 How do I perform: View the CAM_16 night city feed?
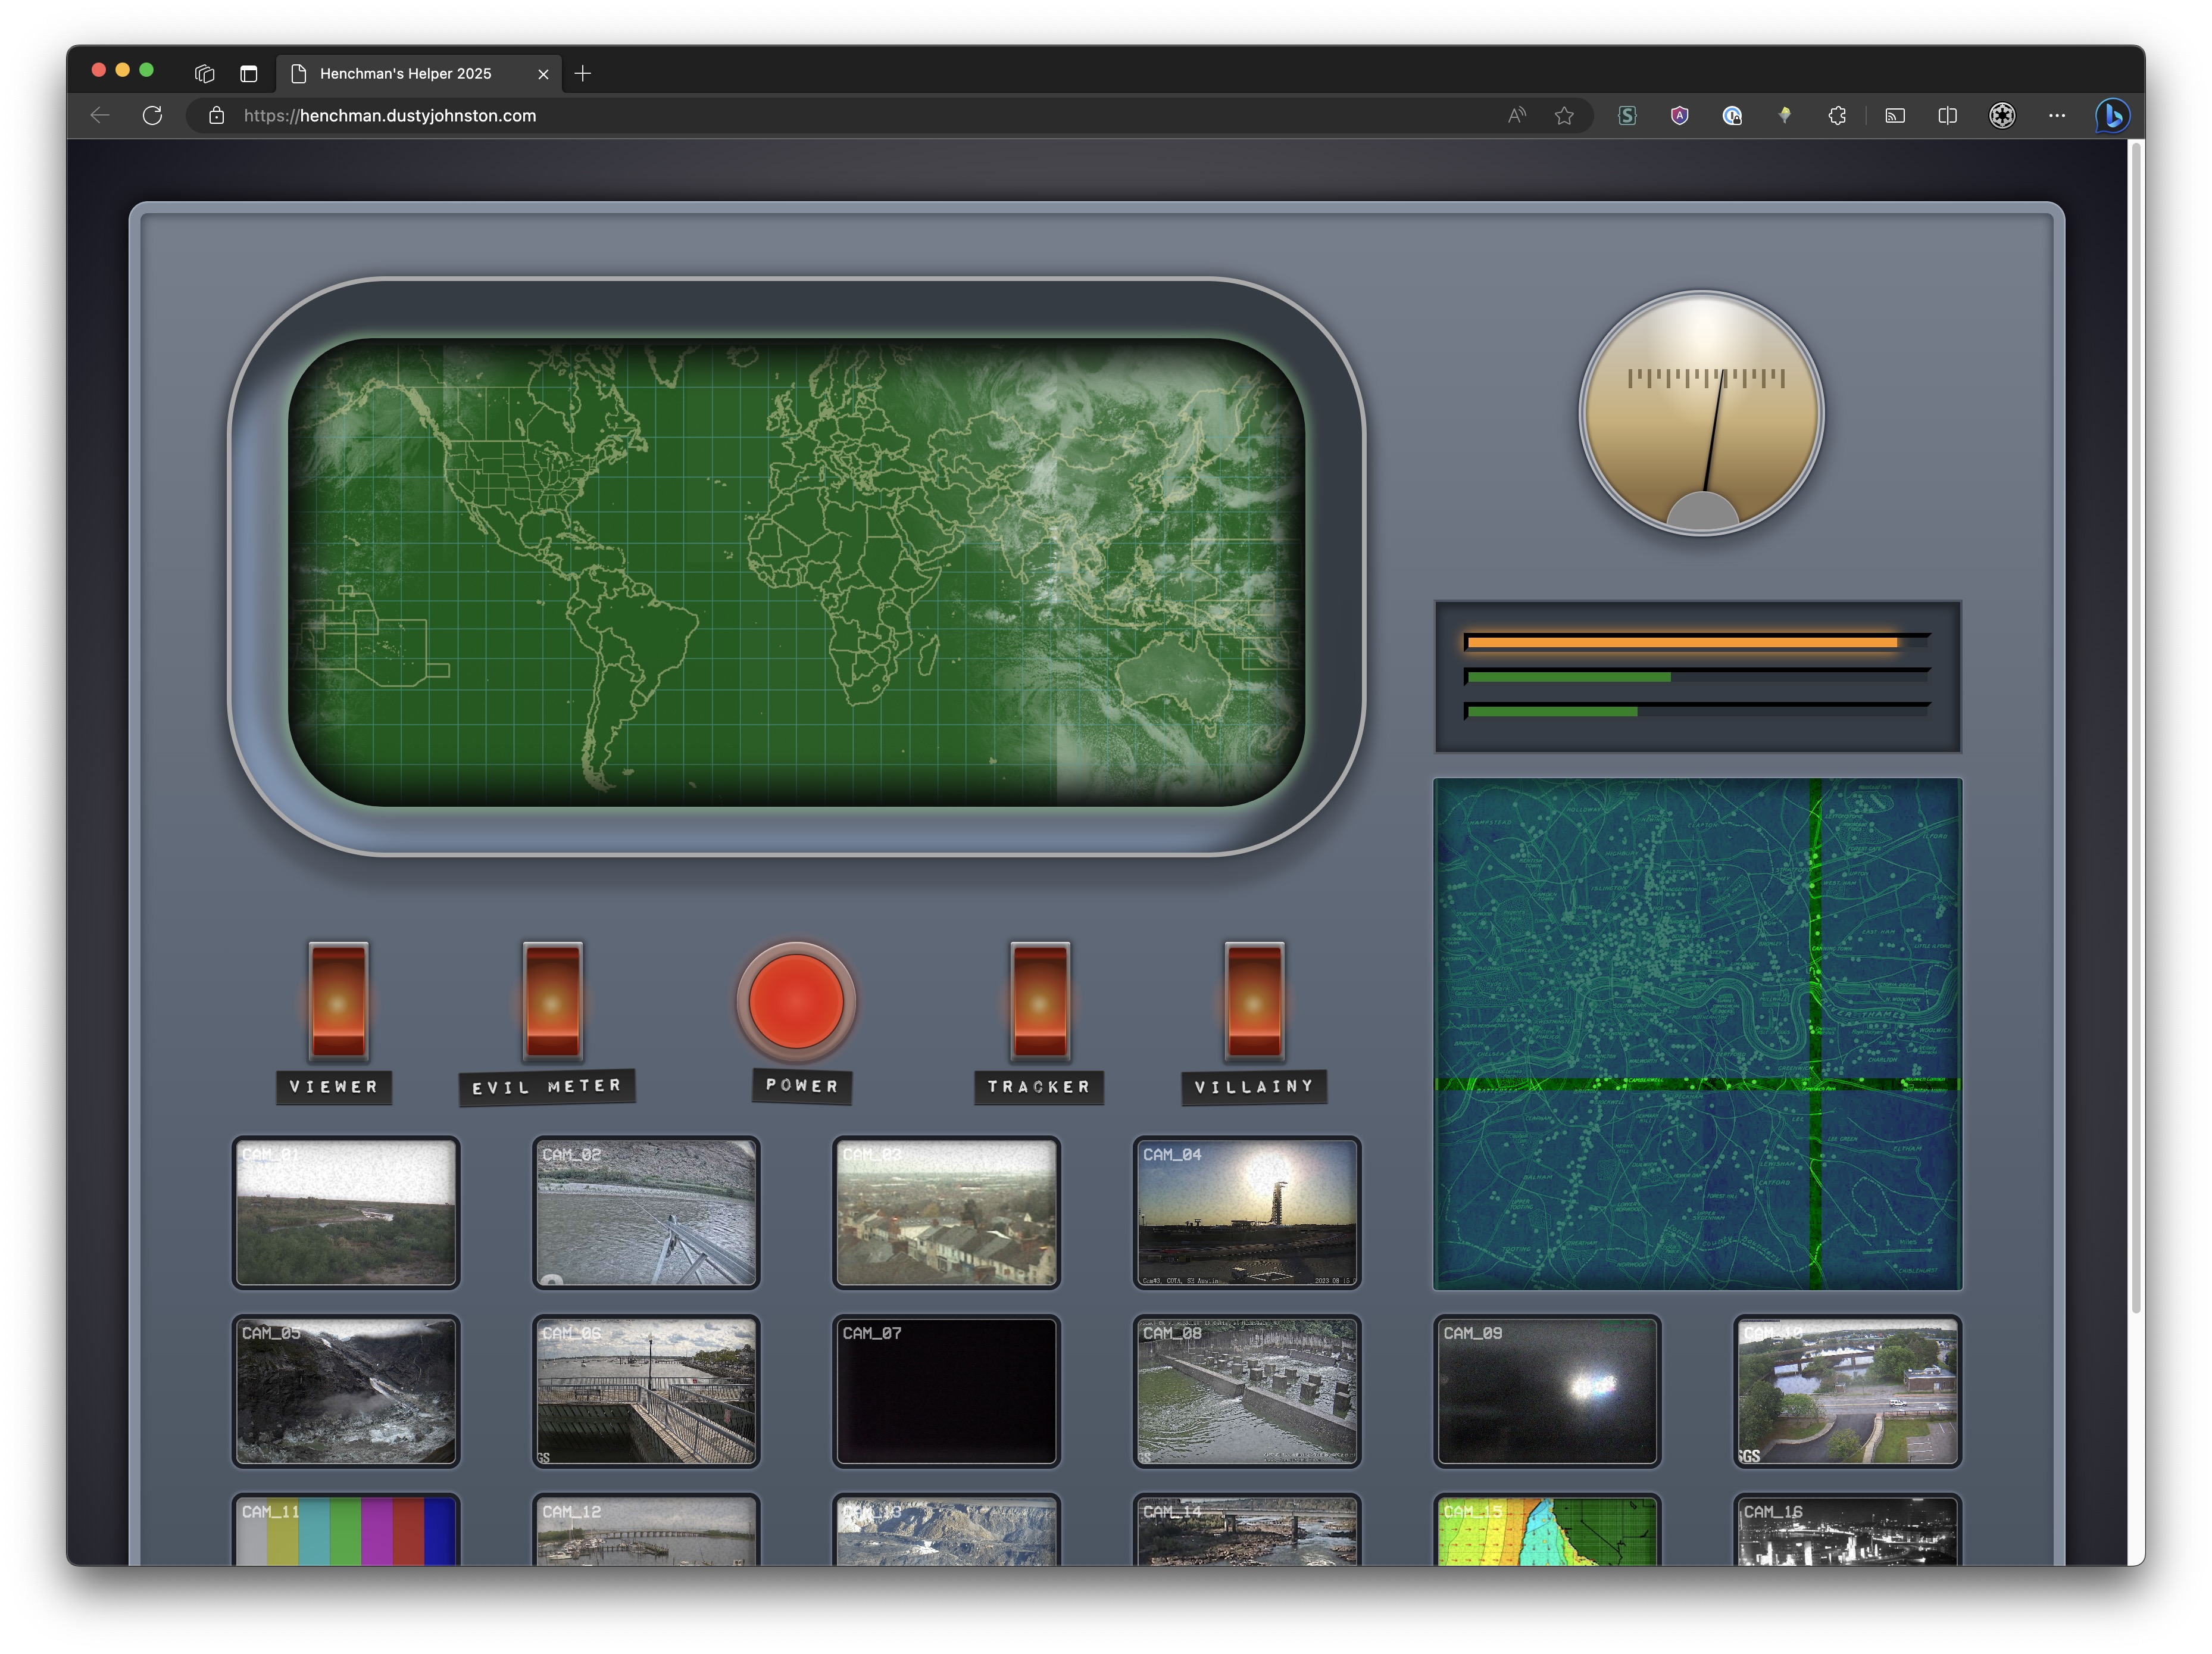point(1847,1530)
